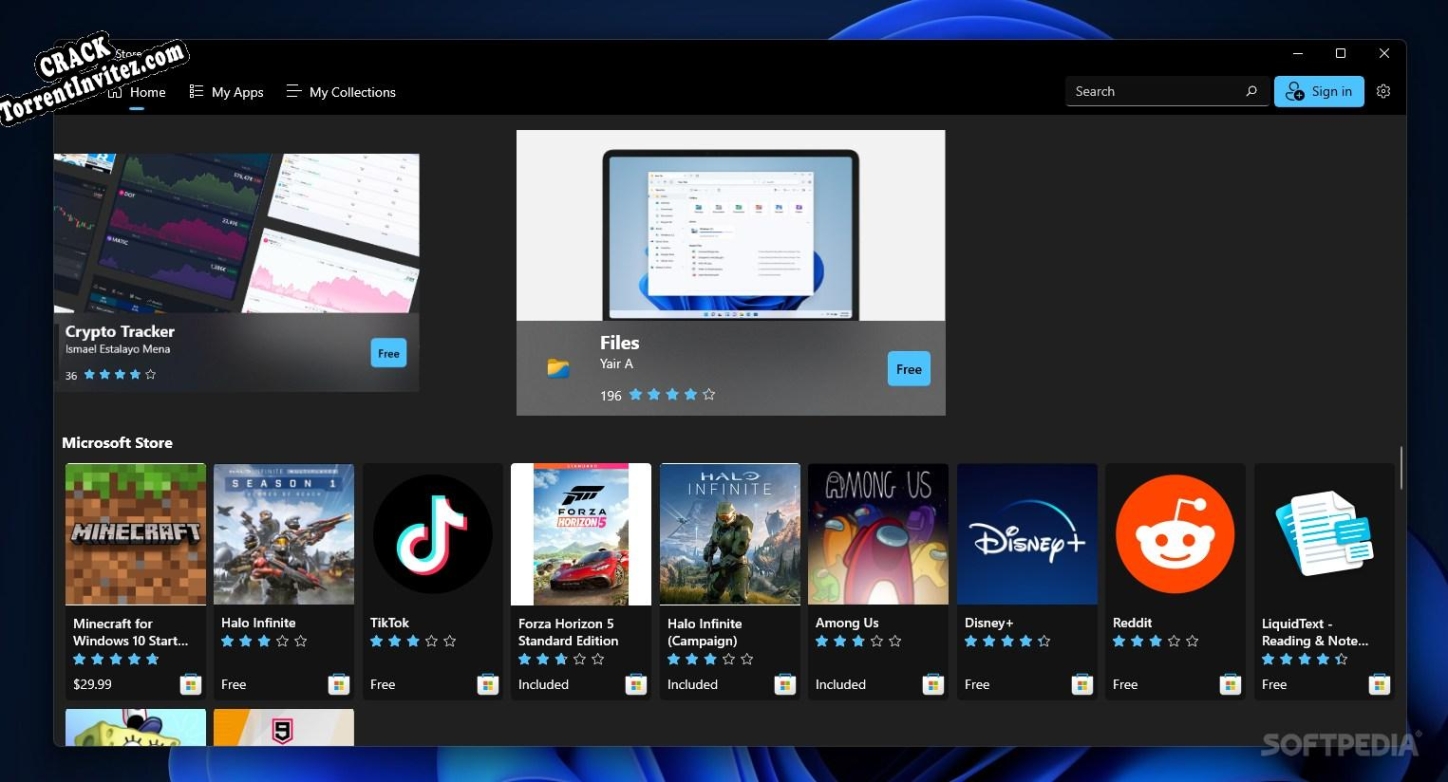Open My Collections
Viewport: 1448px width, 782px height.
tap(340, 91)
